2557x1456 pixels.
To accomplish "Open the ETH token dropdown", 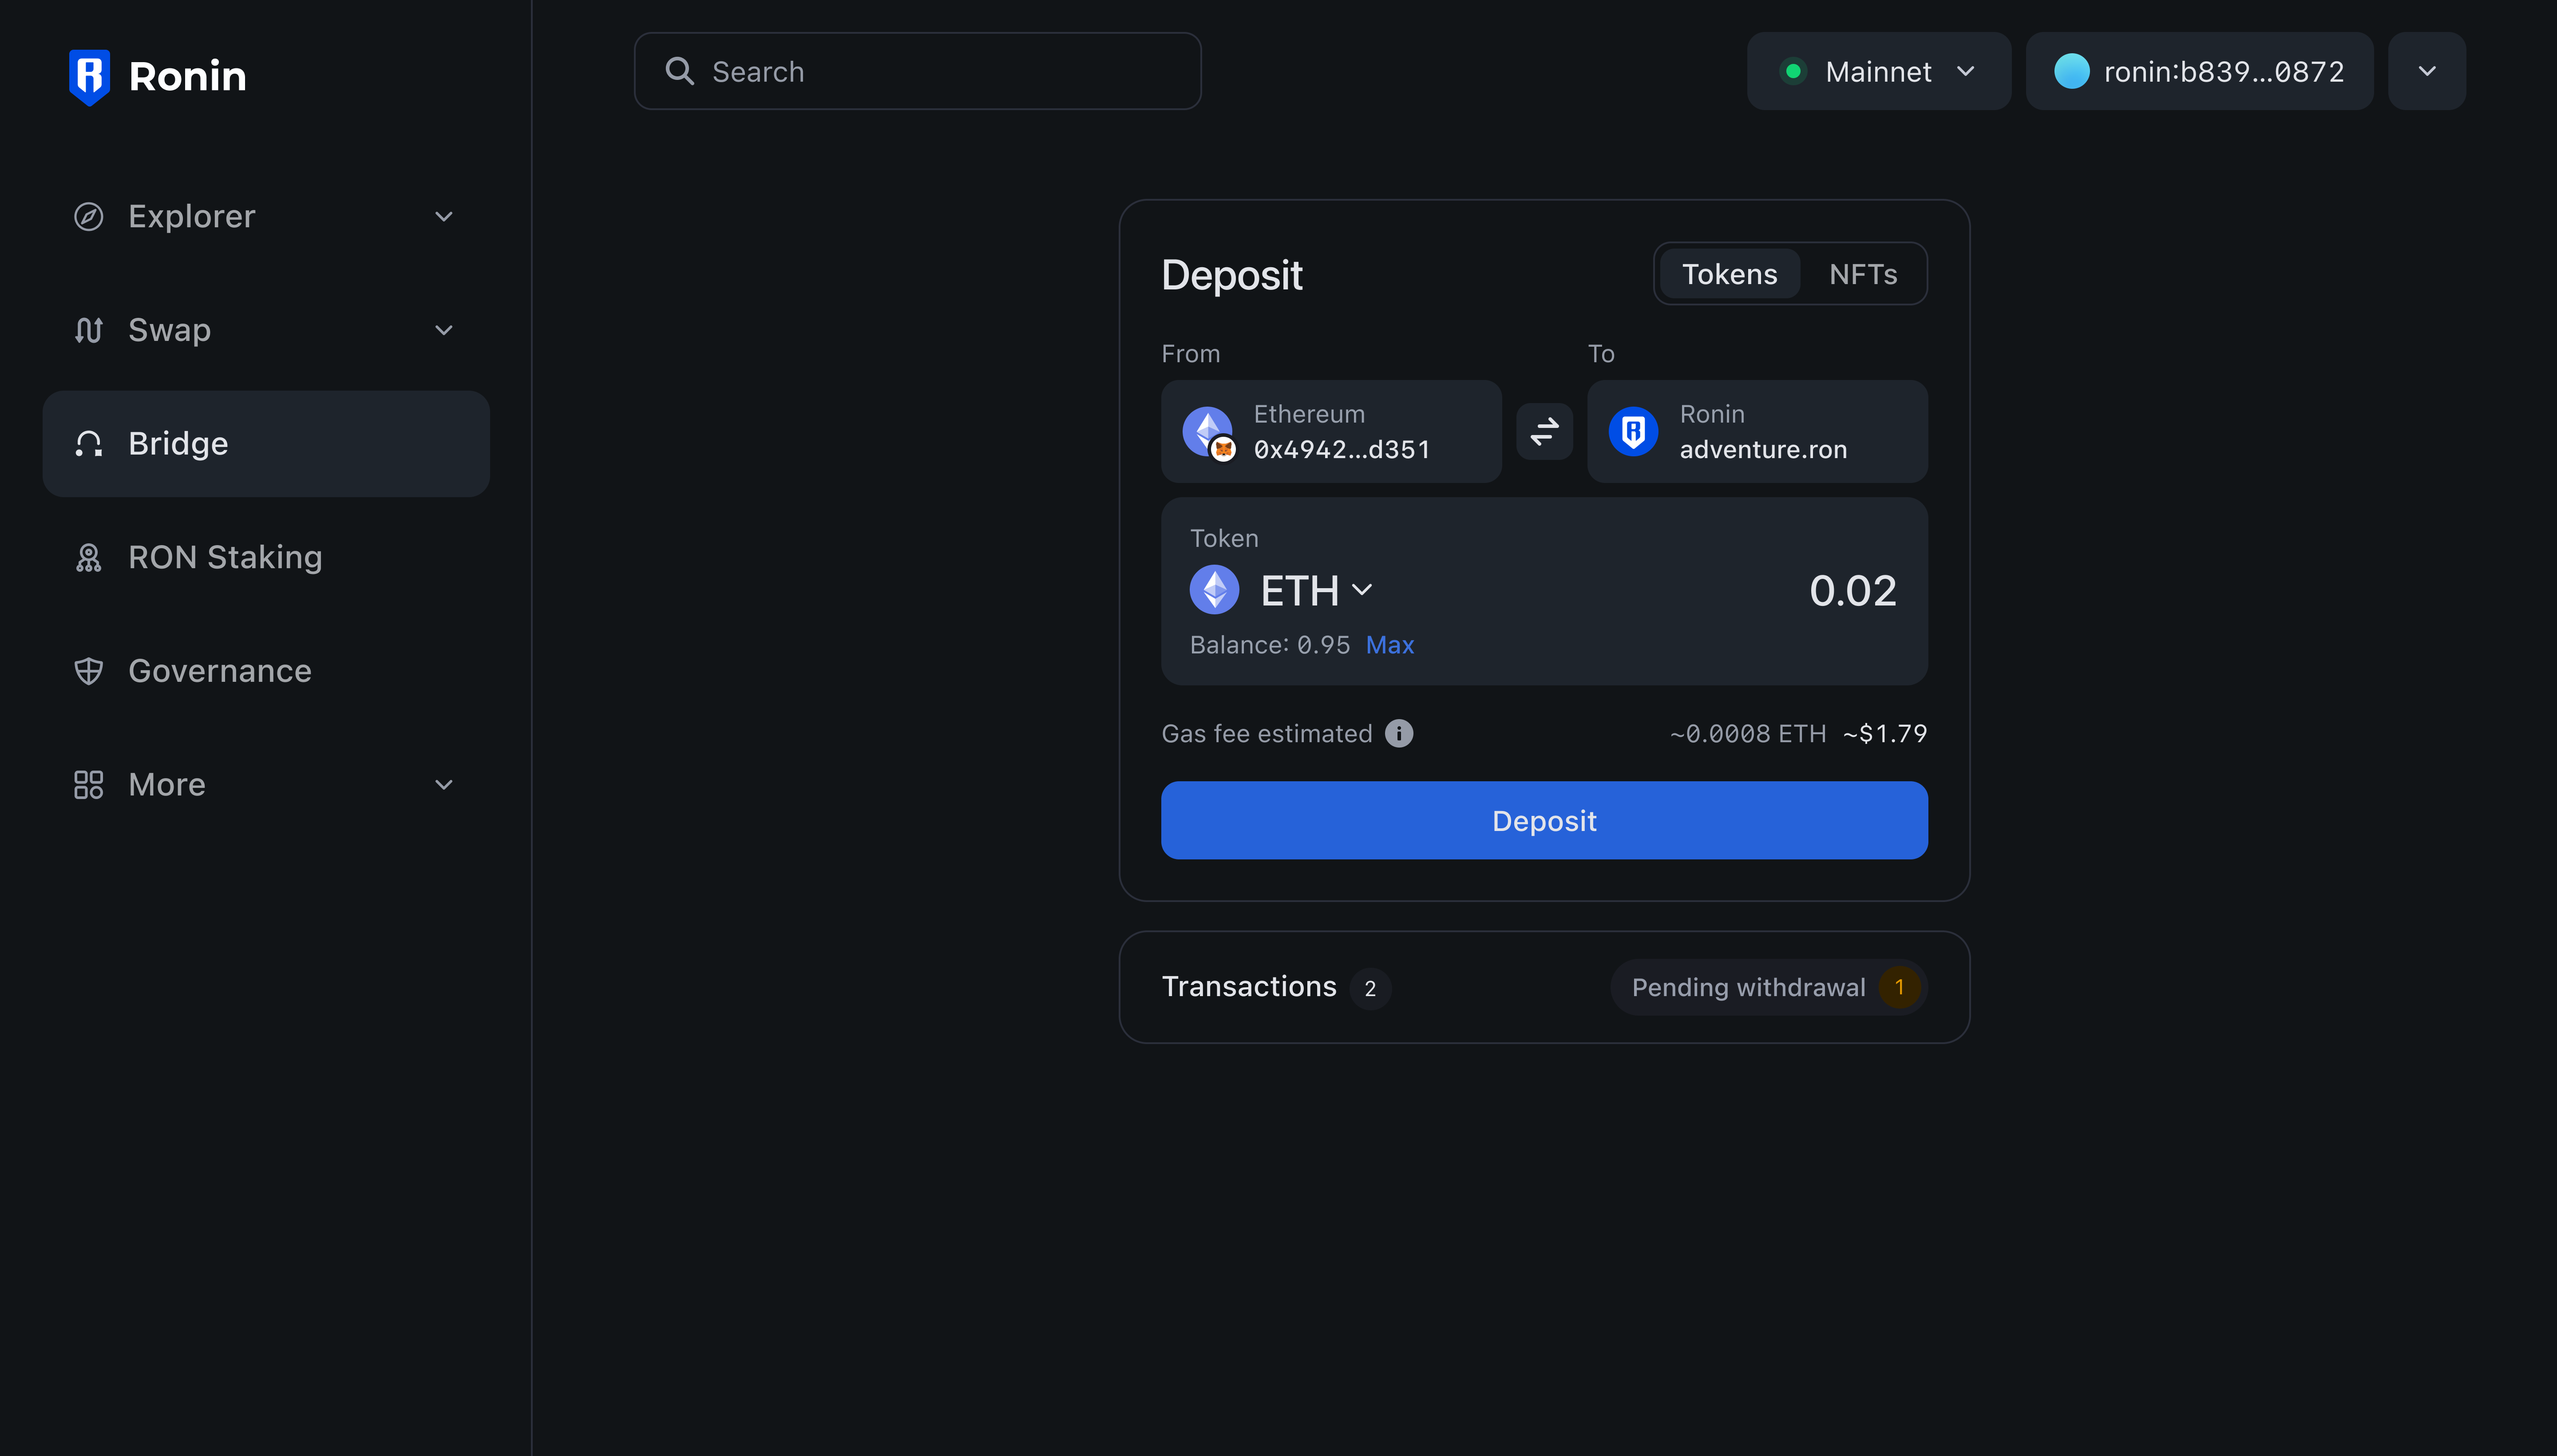I will (1315, 590).
